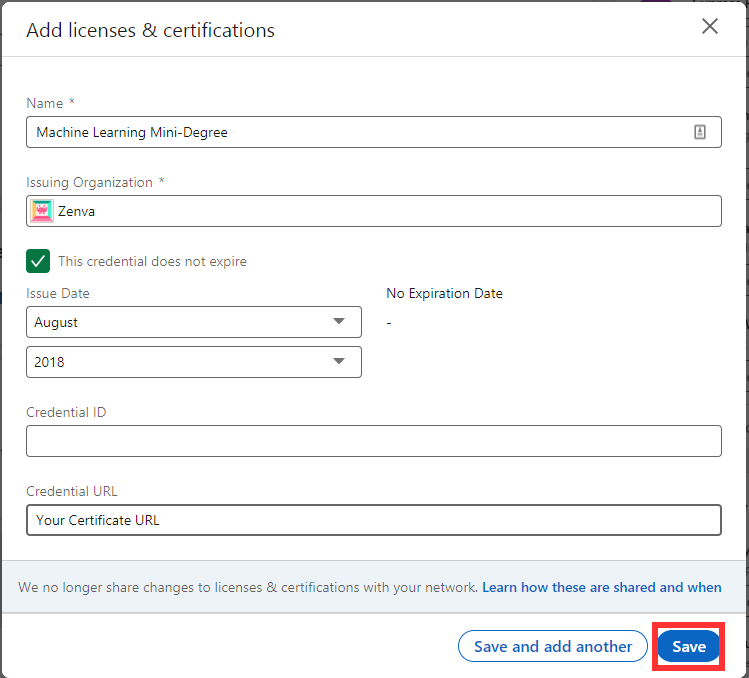Click the Name input field

[374, 132]
